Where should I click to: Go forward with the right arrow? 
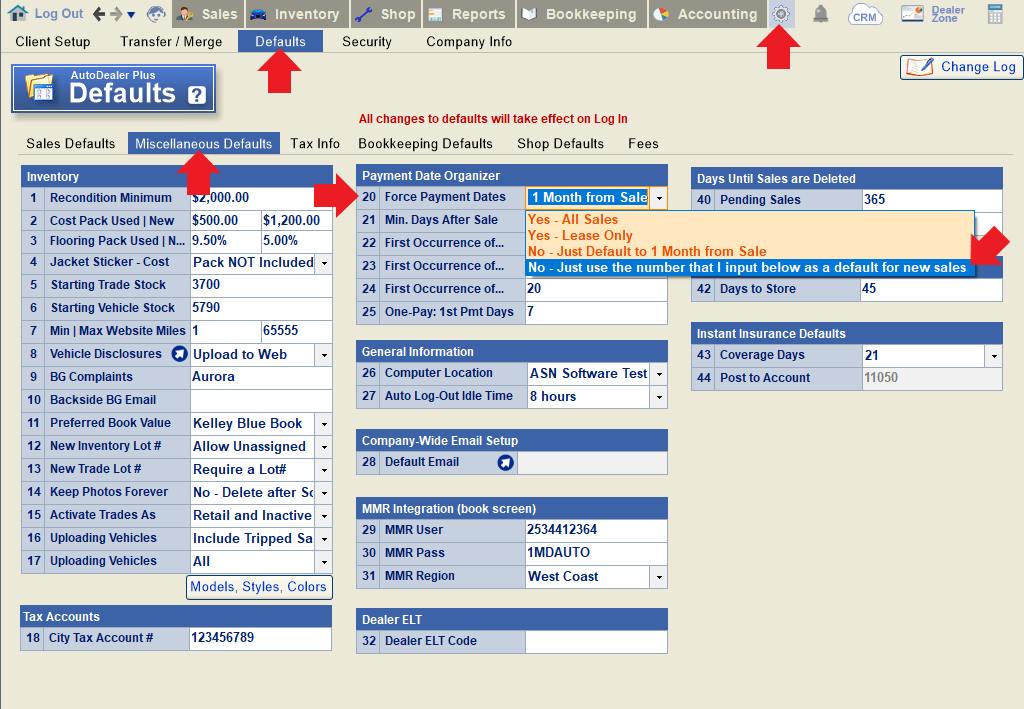(116, 14)
